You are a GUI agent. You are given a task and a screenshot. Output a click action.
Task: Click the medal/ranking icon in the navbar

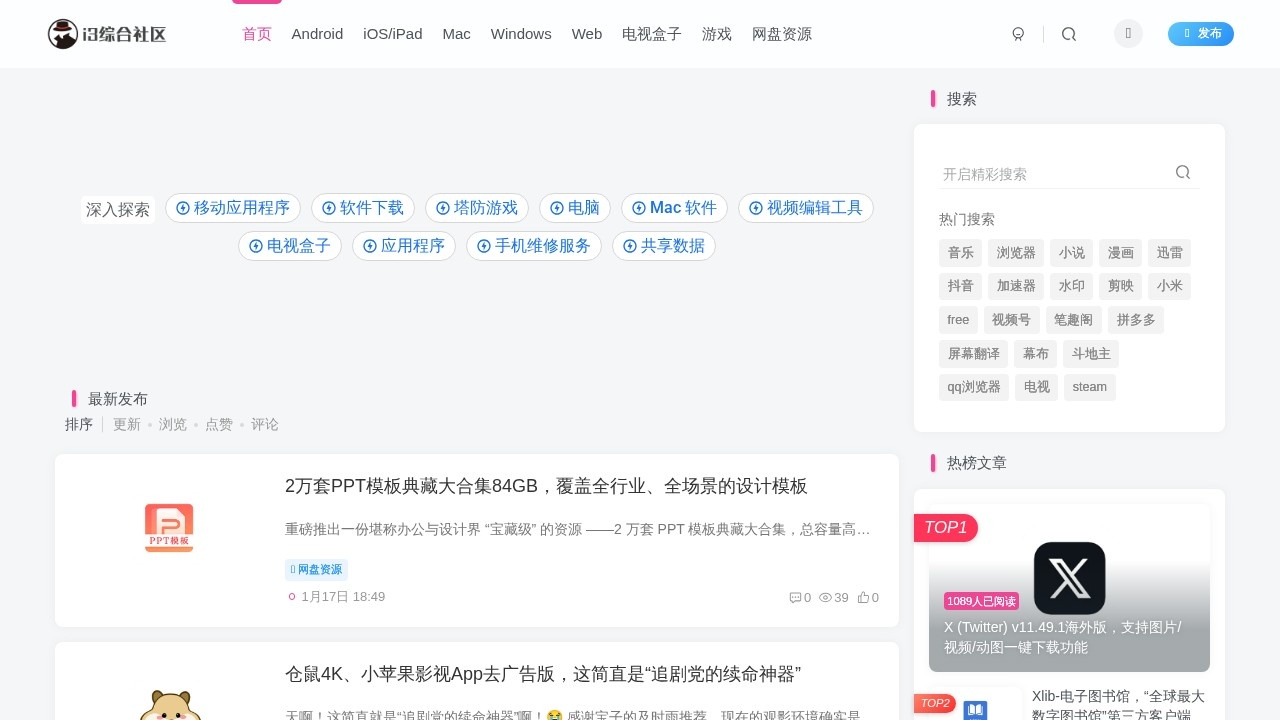click(x=1018, y=33)
